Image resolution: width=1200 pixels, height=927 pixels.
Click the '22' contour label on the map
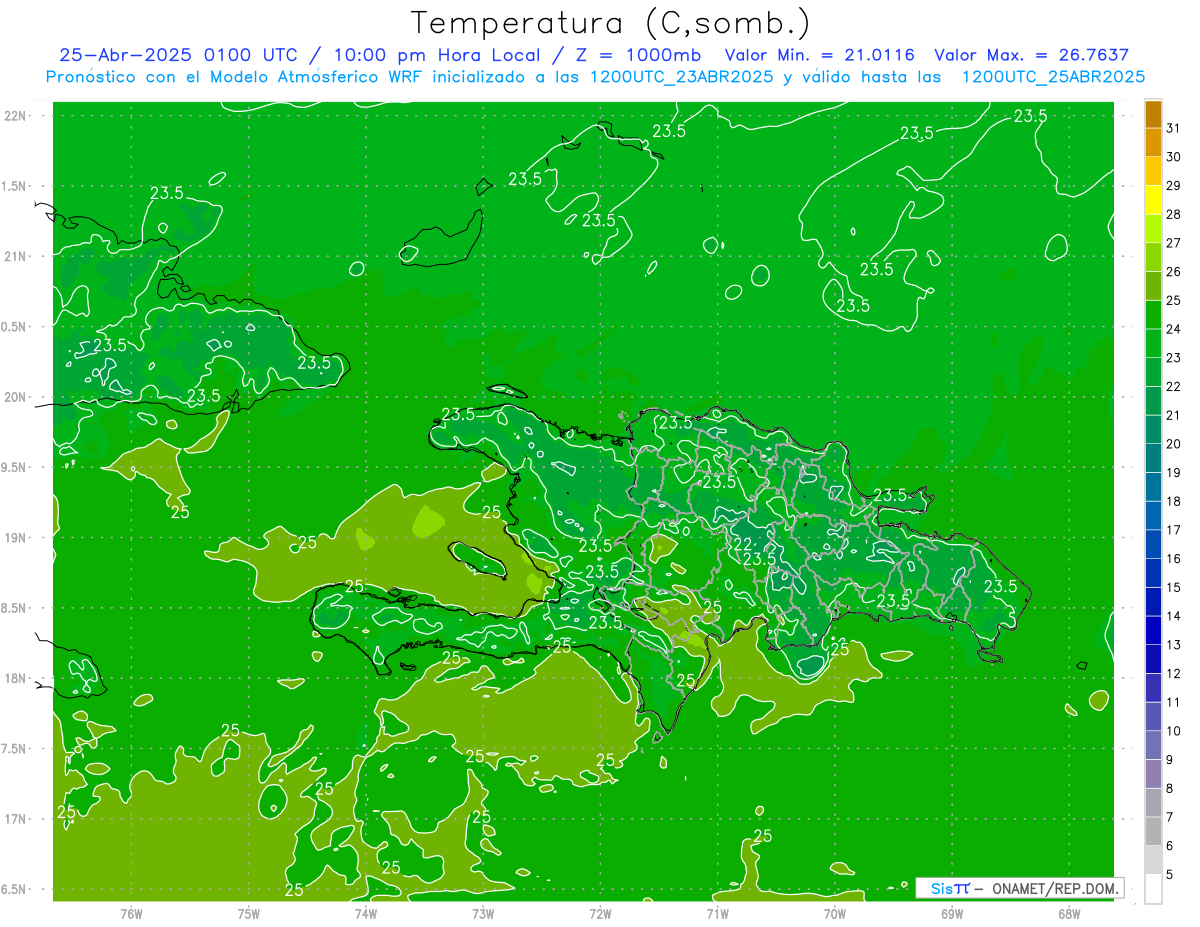[x=743, y=544]
